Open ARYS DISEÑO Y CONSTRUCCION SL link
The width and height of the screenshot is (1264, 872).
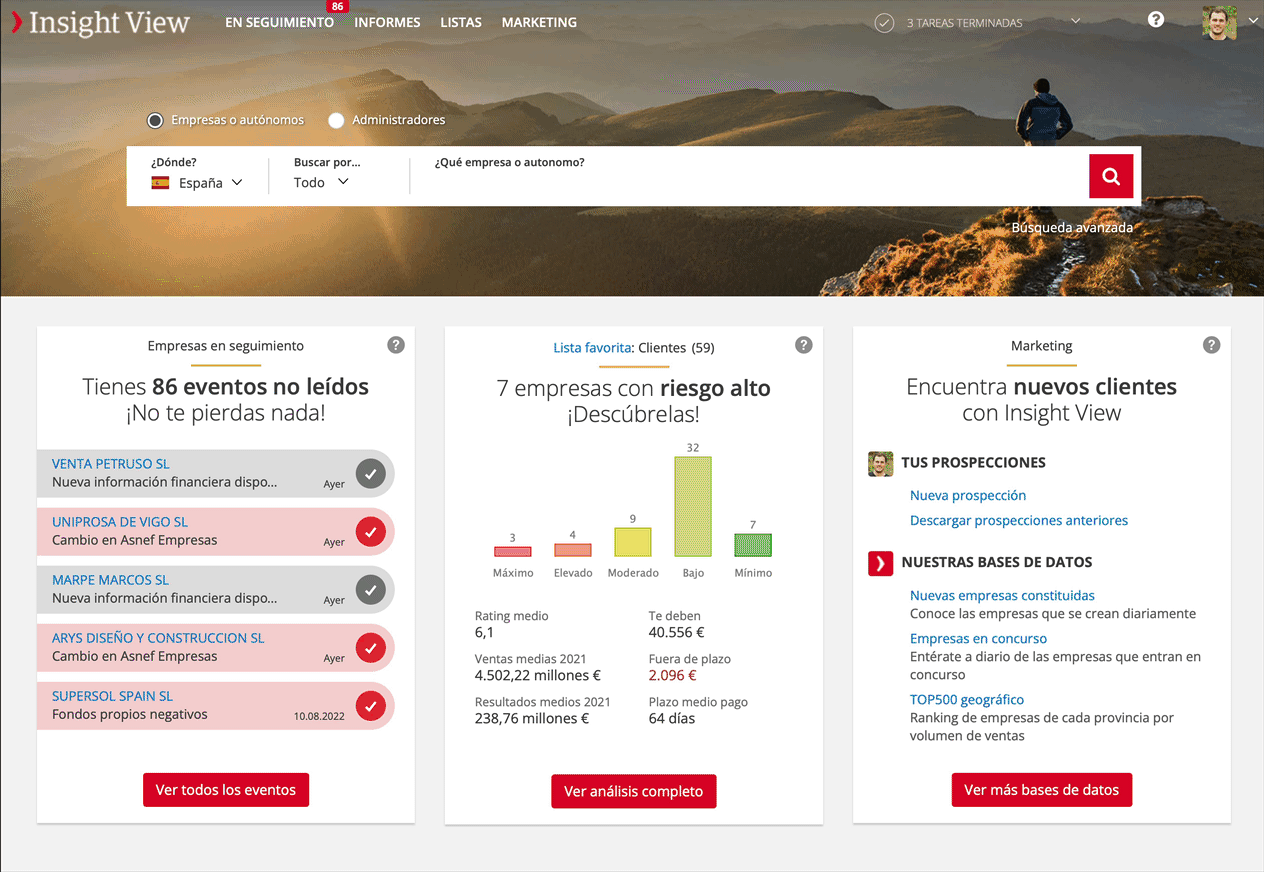[x=158, y=638]
